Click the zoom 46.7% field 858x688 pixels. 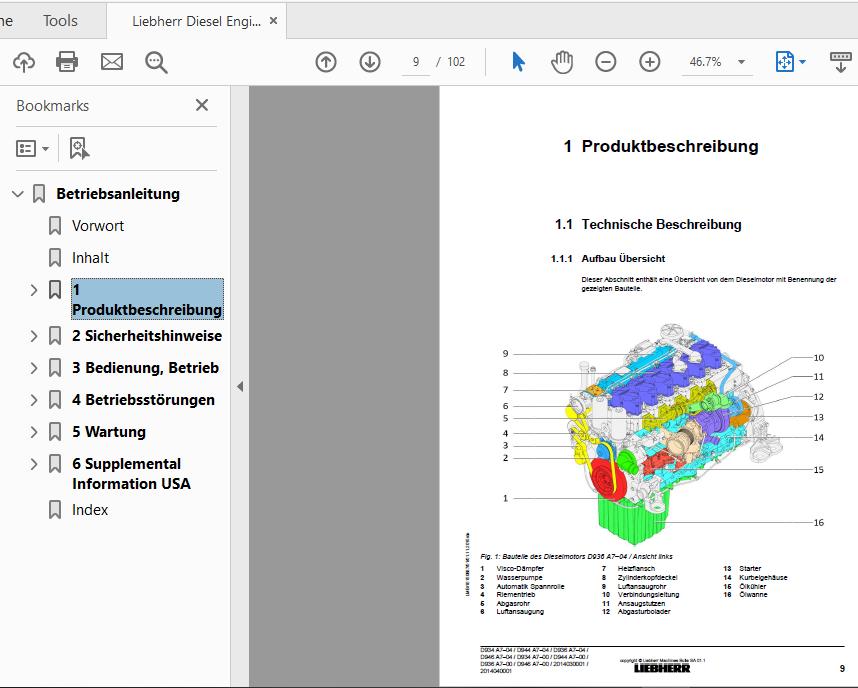[x=706, y=62]
